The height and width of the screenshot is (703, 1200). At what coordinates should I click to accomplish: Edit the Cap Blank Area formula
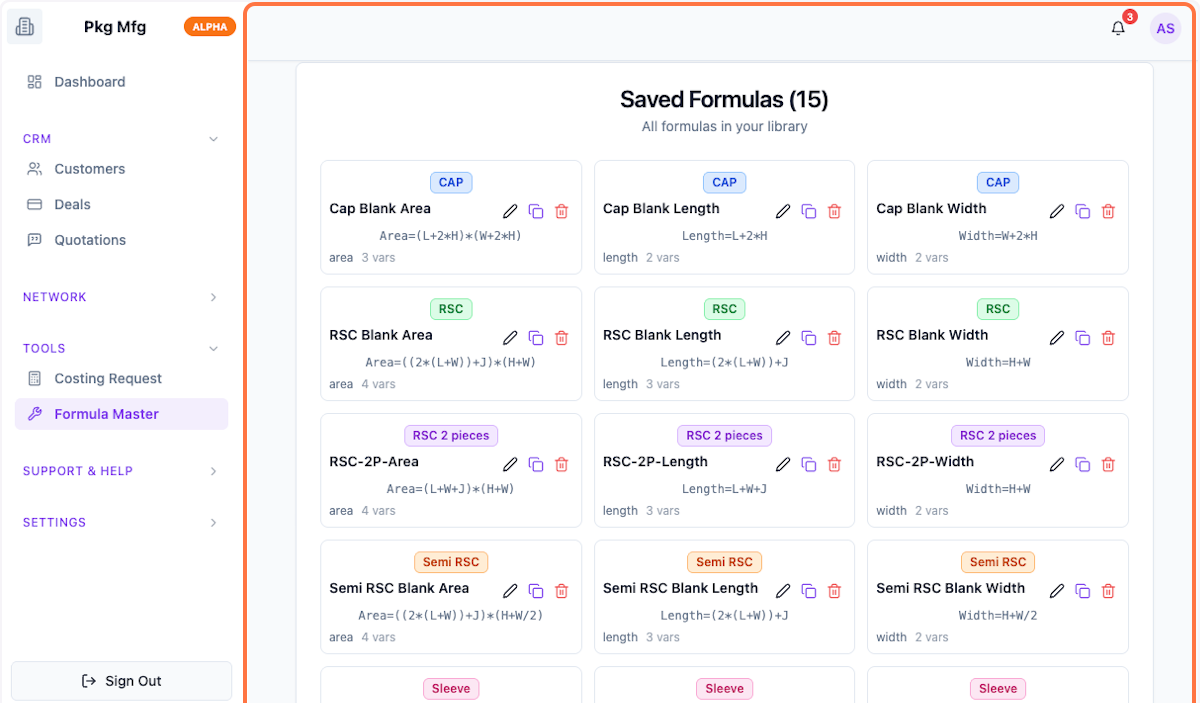tap(510, 211)
